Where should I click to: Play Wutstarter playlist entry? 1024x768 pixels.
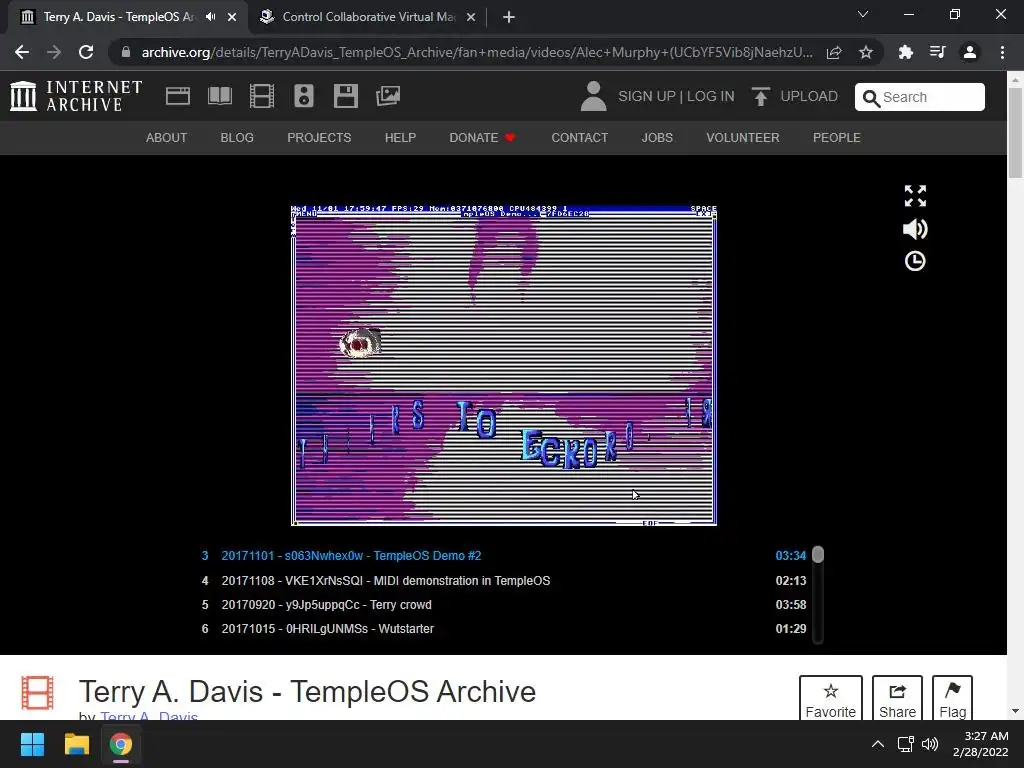[x=504, y=629]
